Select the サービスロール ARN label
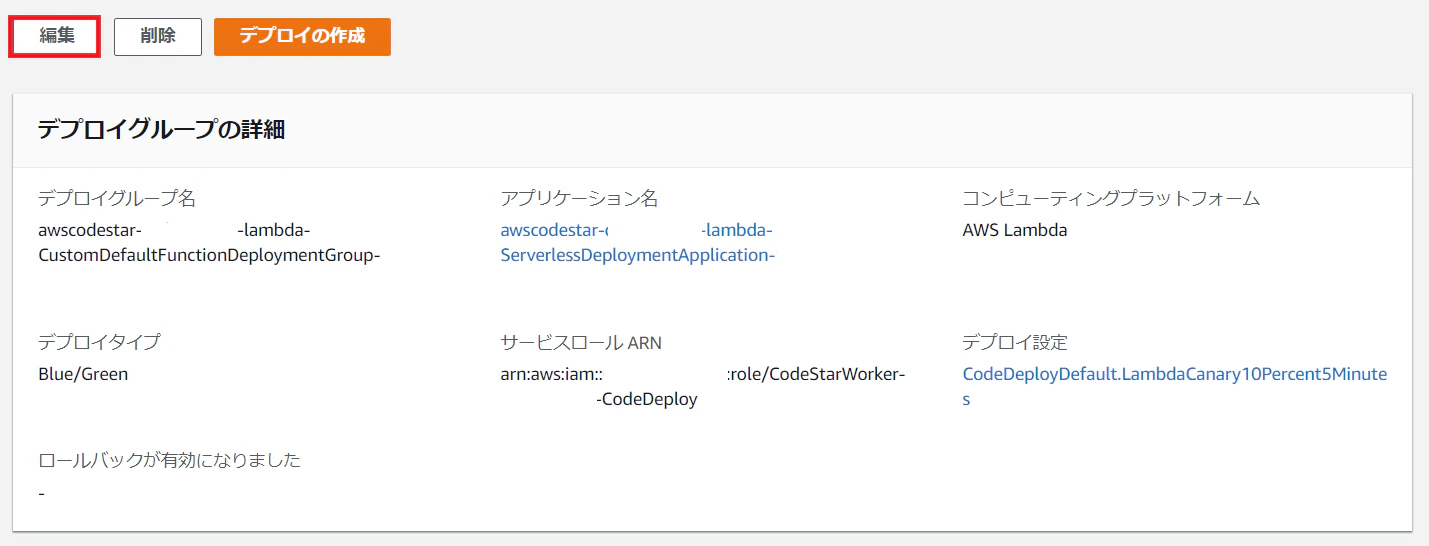The height and width of the screenshot is (546, 1429). pyautogui.click(x=581, y=343)
